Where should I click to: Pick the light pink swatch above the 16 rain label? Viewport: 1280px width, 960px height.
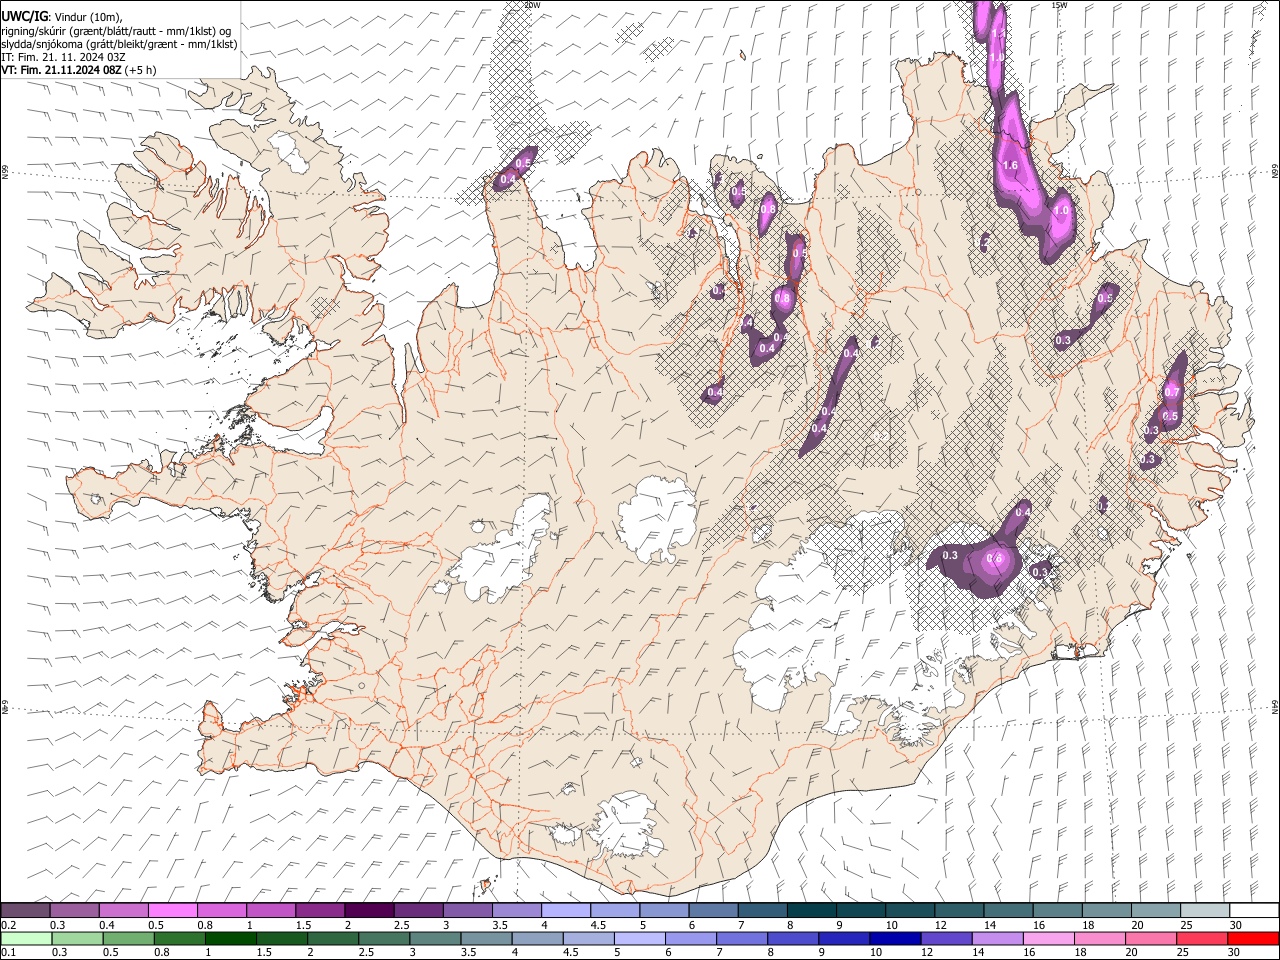[1048, 939]
